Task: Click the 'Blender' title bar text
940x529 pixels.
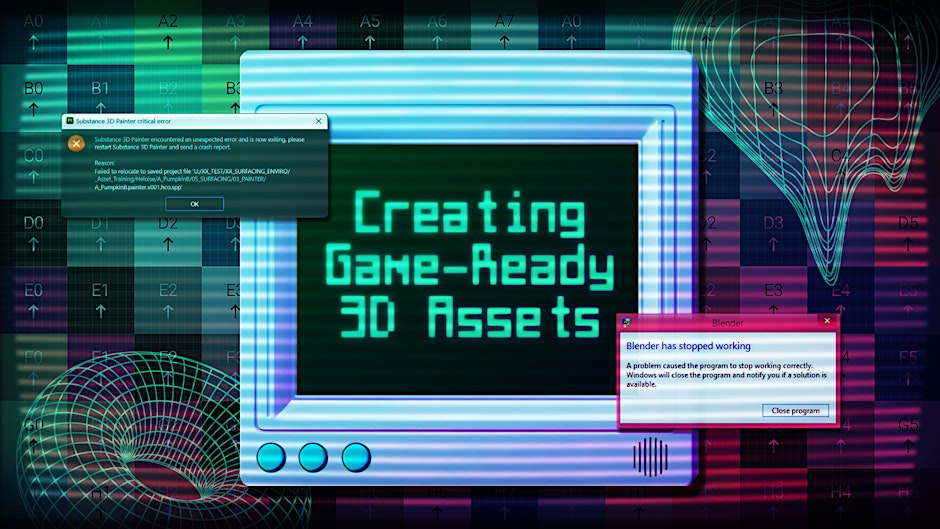Action: (728, 323)
